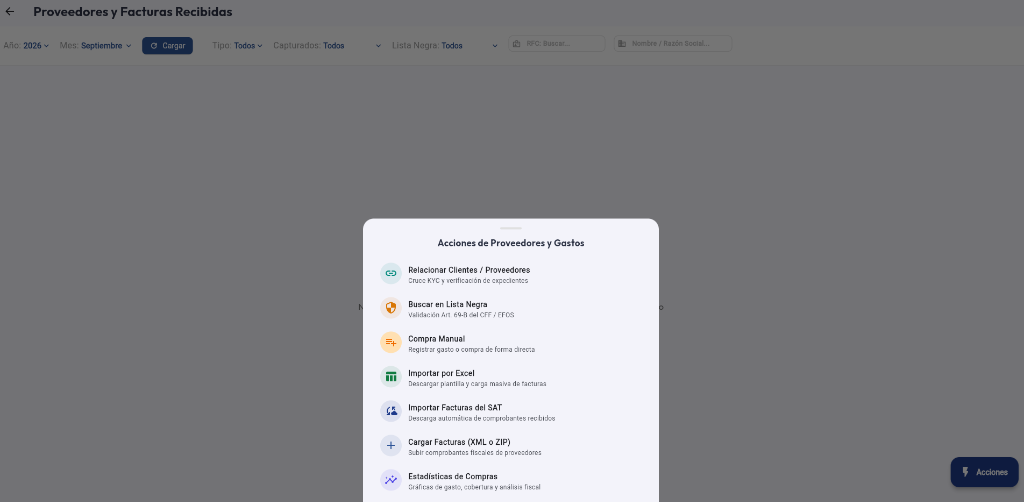Expand the Capturados Todos selector
1024x502 pixels.
pos(353,46)
